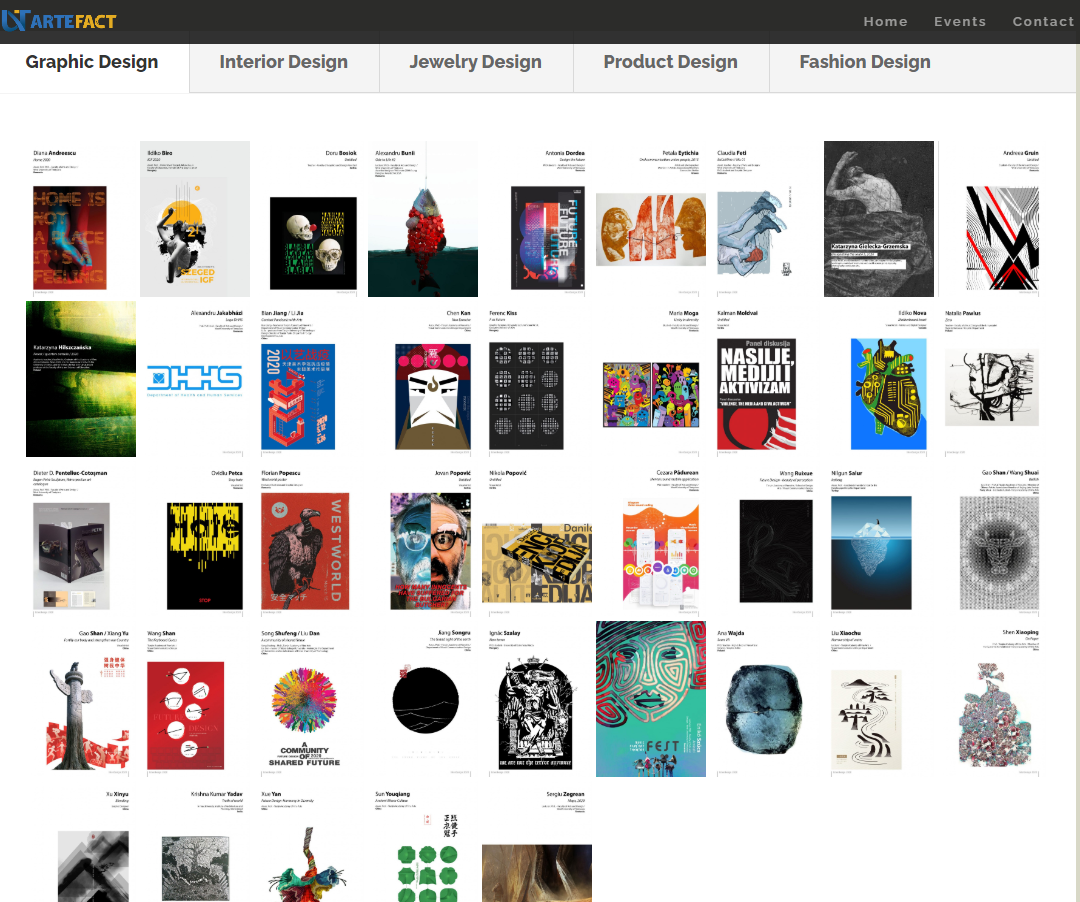Open the Fashion Design tab

coord(864,62)
